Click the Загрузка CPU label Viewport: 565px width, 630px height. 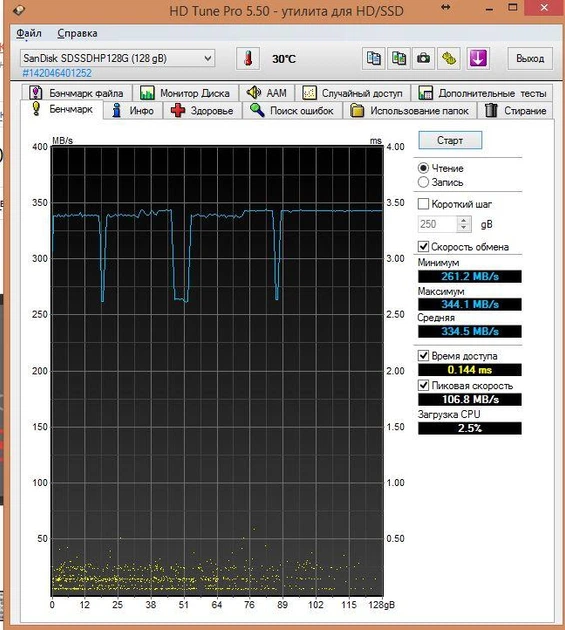pos(449,414)
